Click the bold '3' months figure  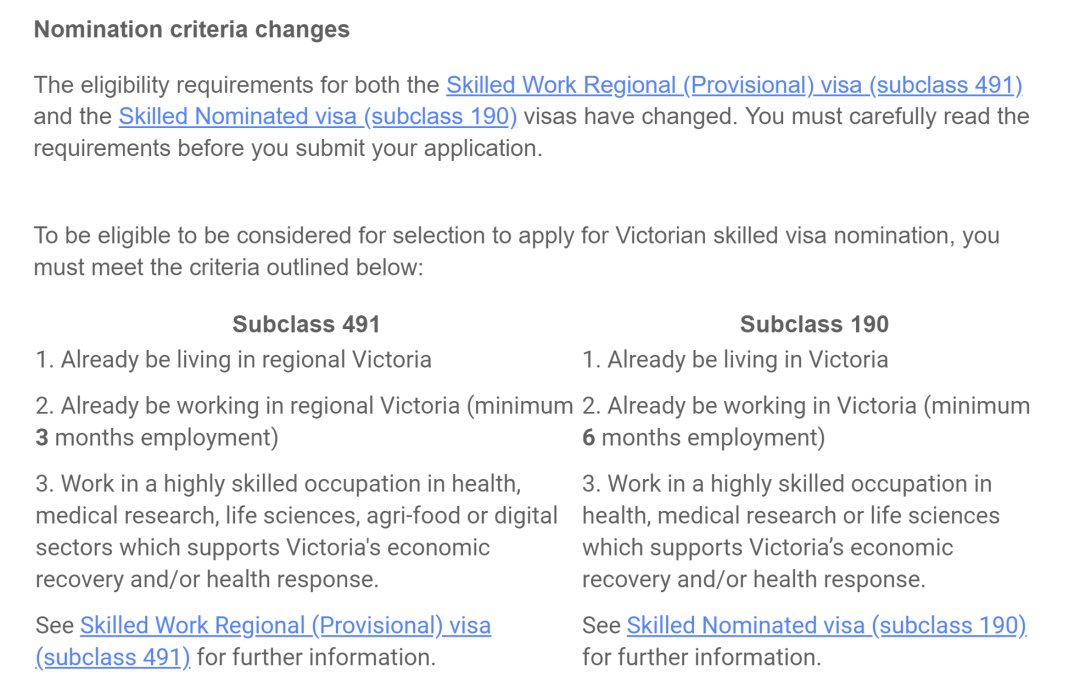[x=42, y=438]
